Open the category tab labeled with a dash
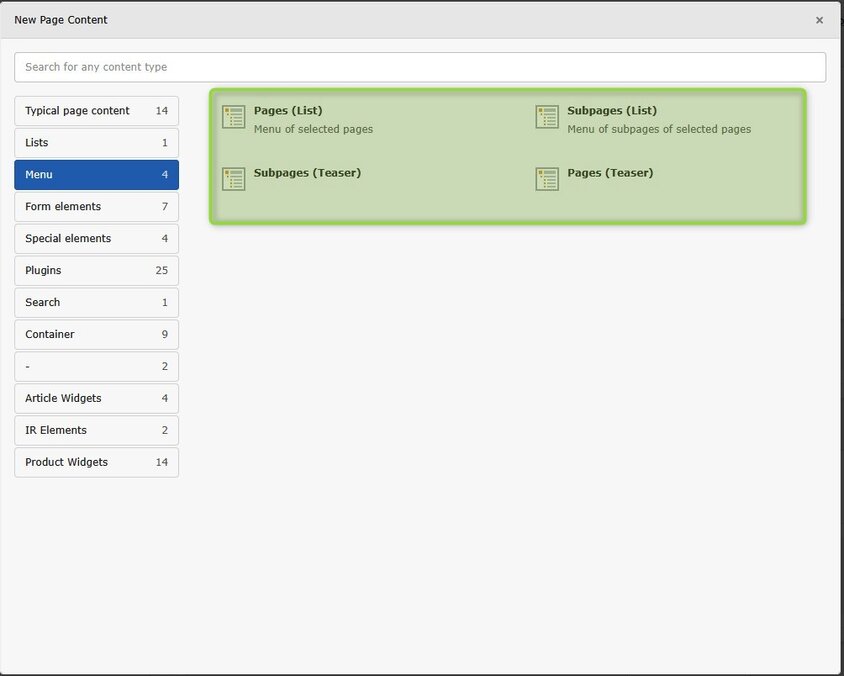 [96, 367]
